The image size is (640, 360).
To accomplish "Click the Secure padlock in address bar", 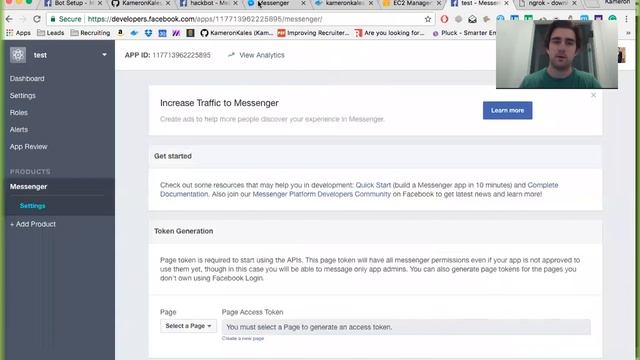I will coord(53,19).
